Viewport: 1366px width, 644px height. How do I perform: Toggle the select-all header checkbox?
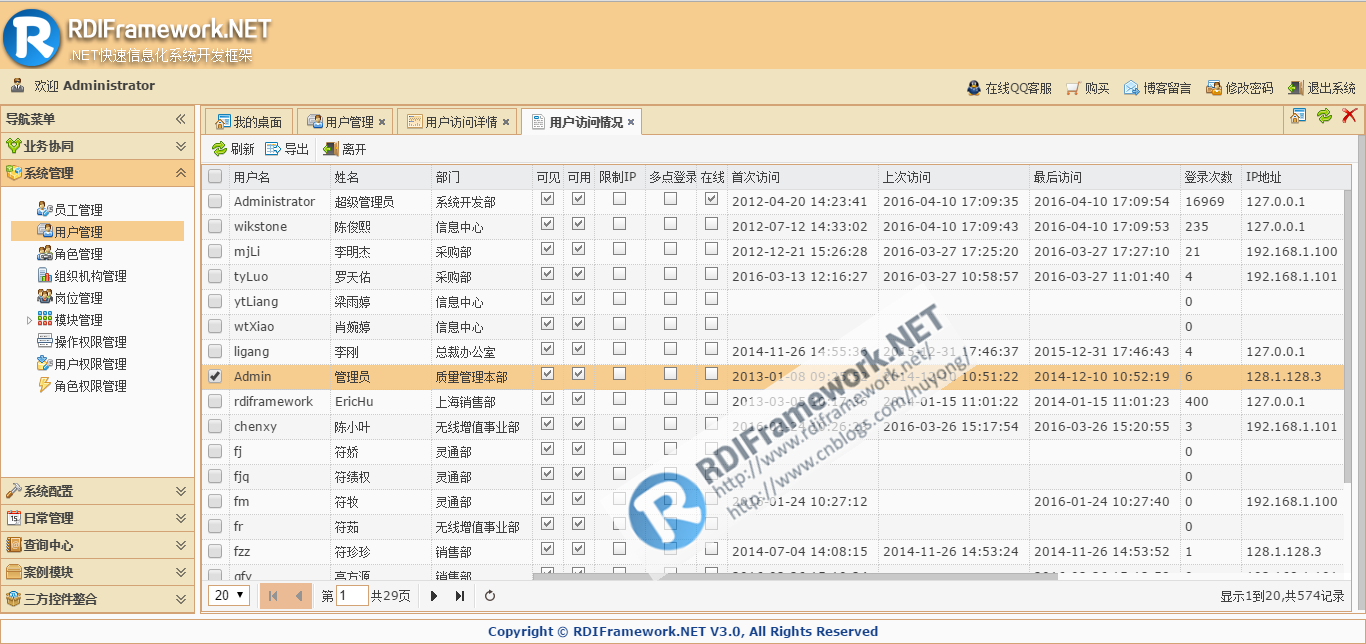[215, 177]
